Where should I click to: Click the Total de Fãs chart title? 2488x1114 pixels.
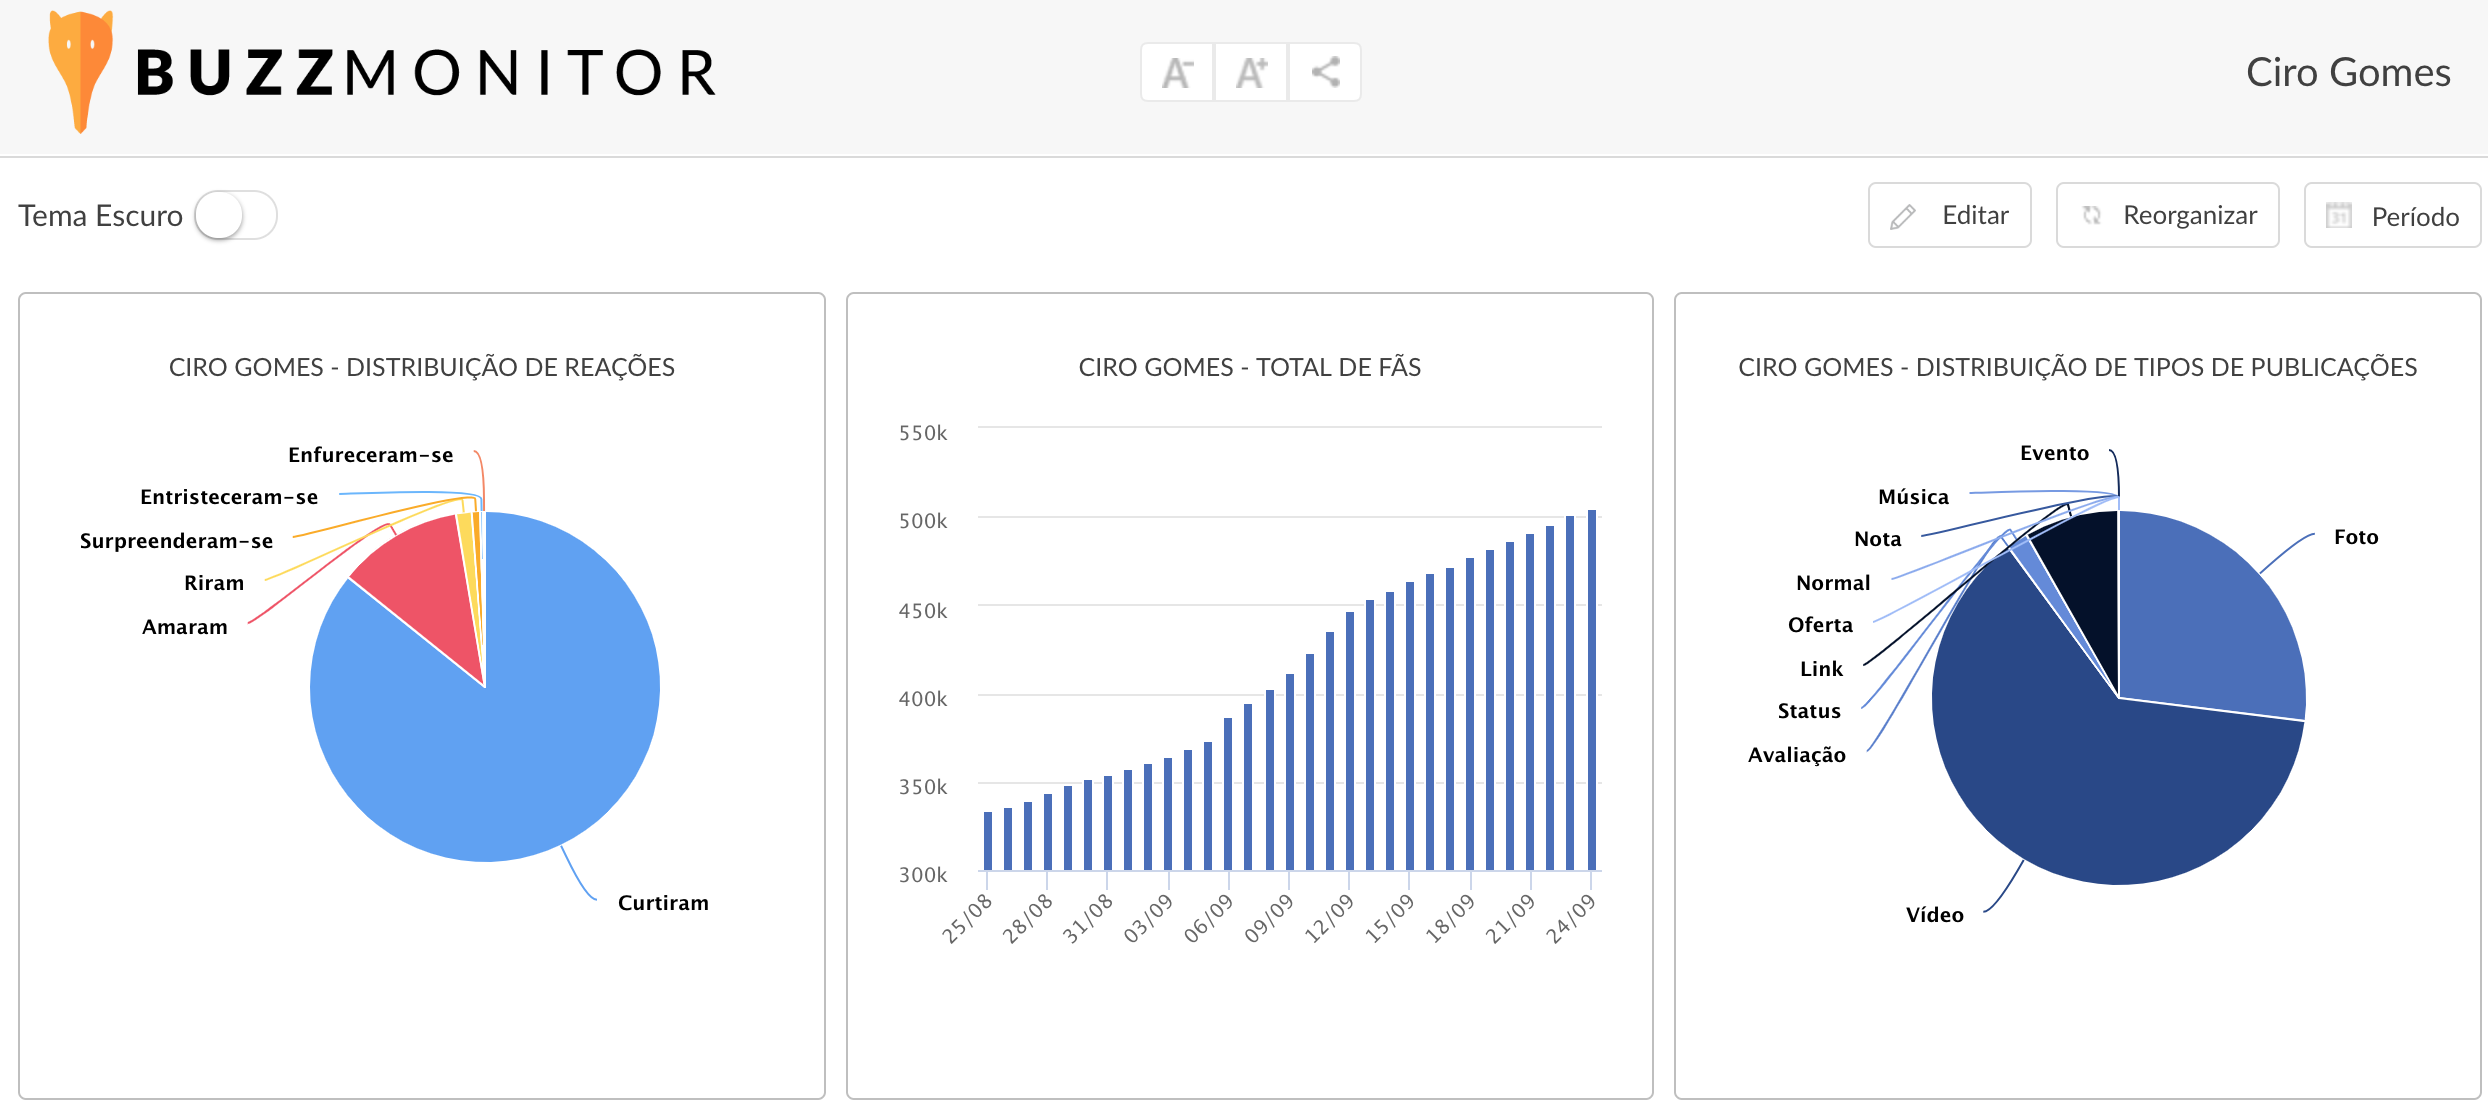tap(1249, 367)
